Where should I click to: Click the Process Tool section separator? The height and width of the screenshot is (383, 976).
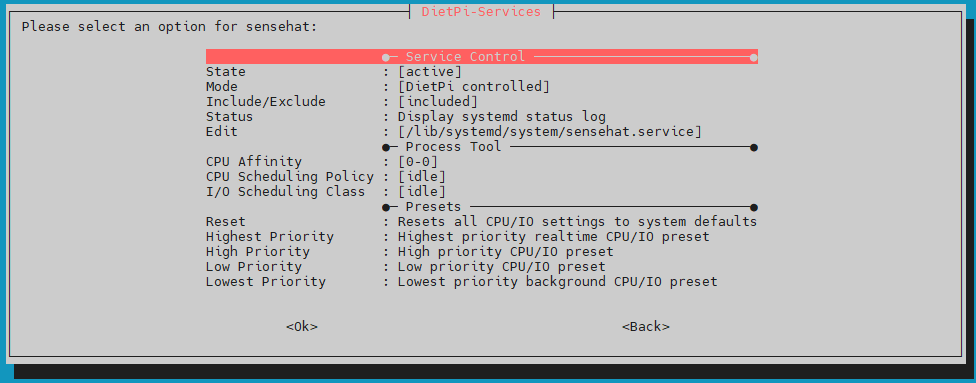click(482, 147)
